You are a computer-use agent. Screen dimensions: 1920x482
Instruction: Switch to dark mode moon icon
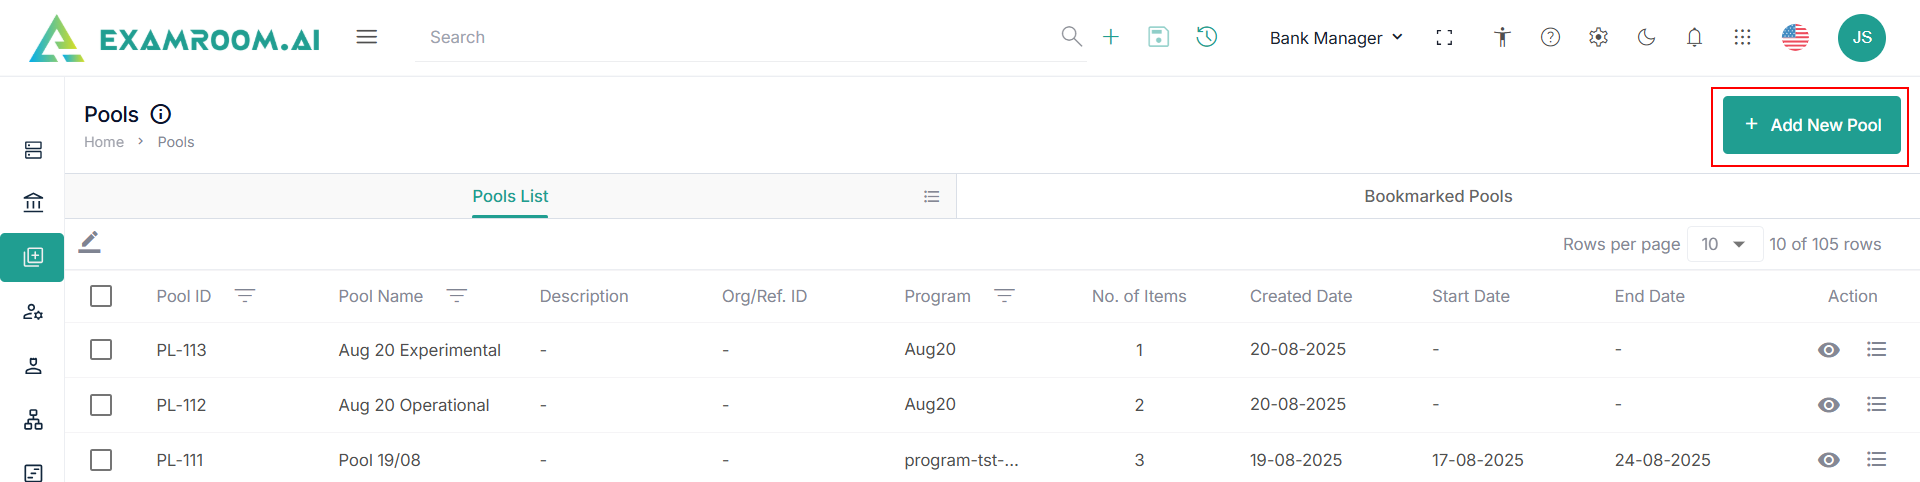(1646, 37)
